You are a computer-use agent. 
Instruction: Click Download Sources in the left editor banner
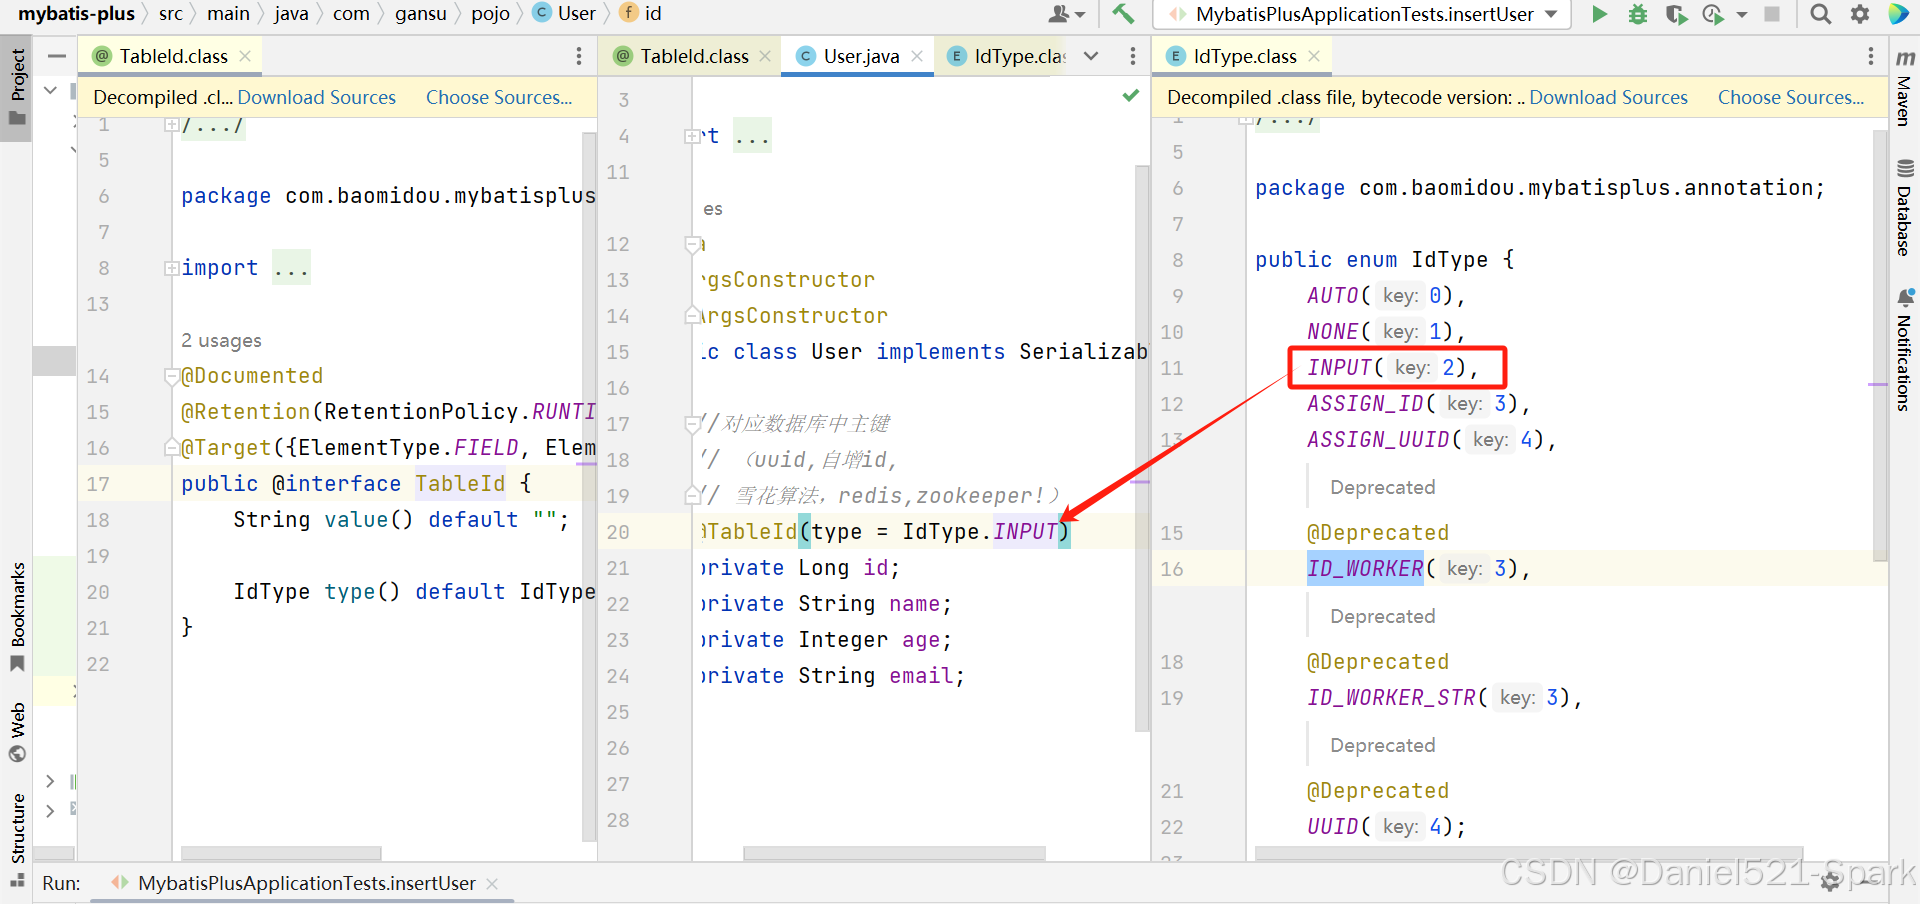click(317, 97)
